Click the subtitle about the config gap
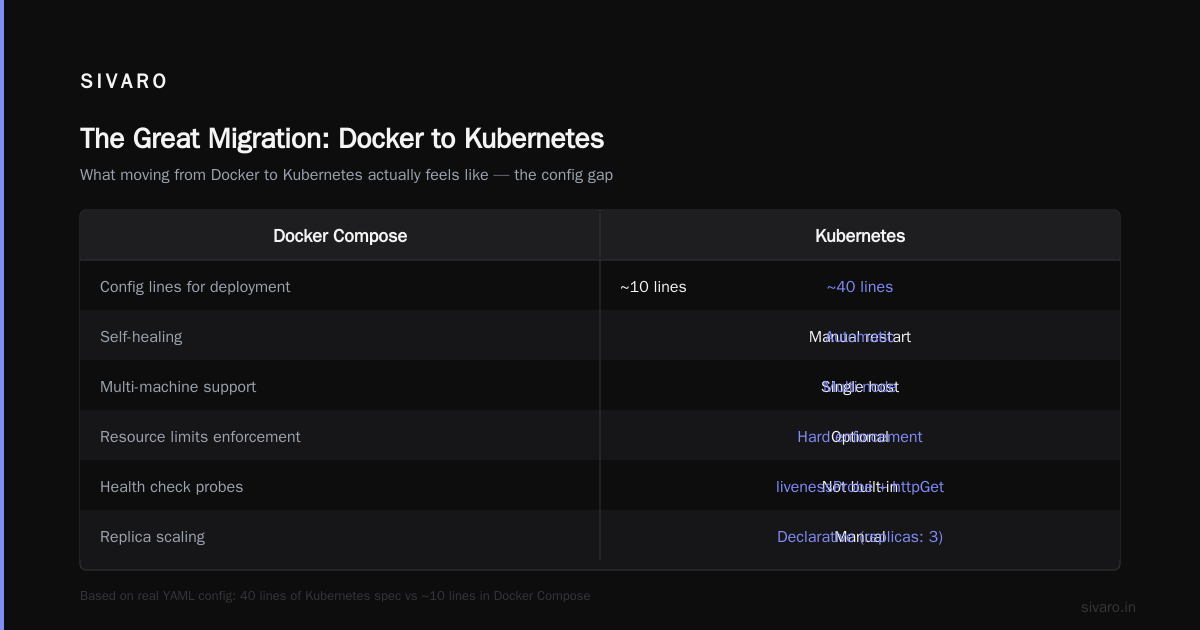The height and width of the screenshot is (630, 1200). 346,175
